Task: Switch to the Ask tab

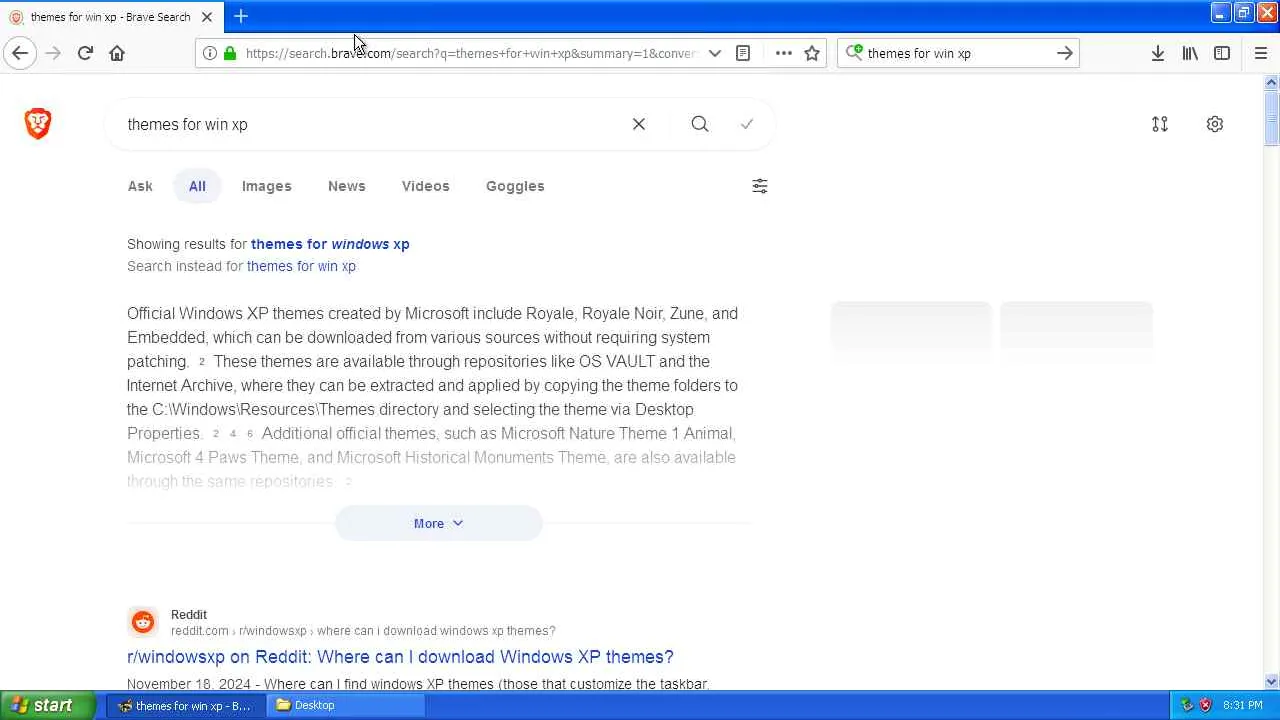Action: [x=140, y=186]
